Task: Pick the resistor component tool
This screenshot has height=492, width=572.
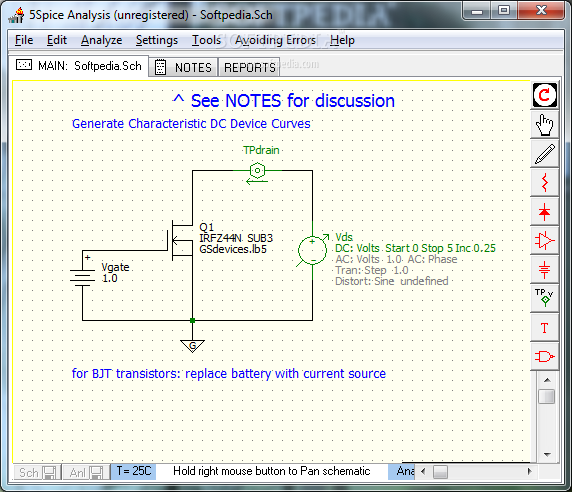Action: pyautogui.click(x=545, y=182)
